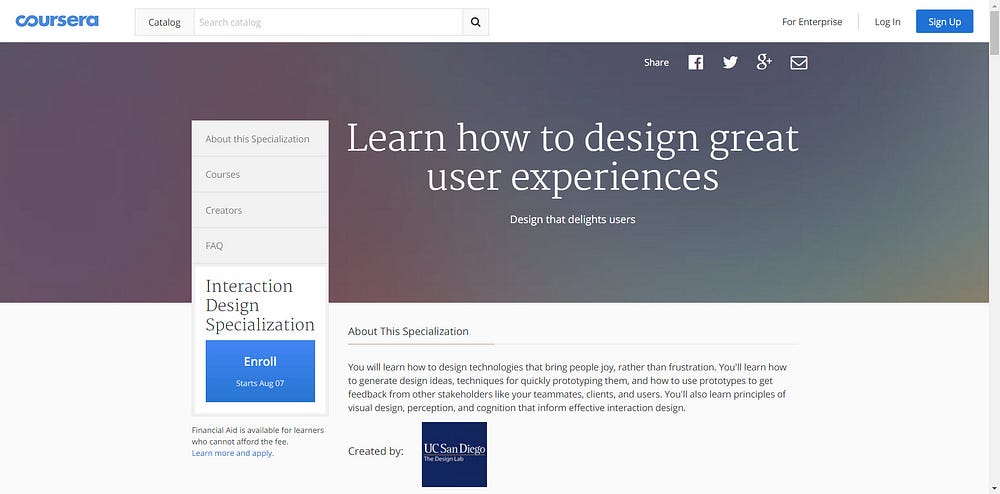This screenshot has height=494, width=1000.
Task: Click the Sign Up button
Action: (945, 22)
